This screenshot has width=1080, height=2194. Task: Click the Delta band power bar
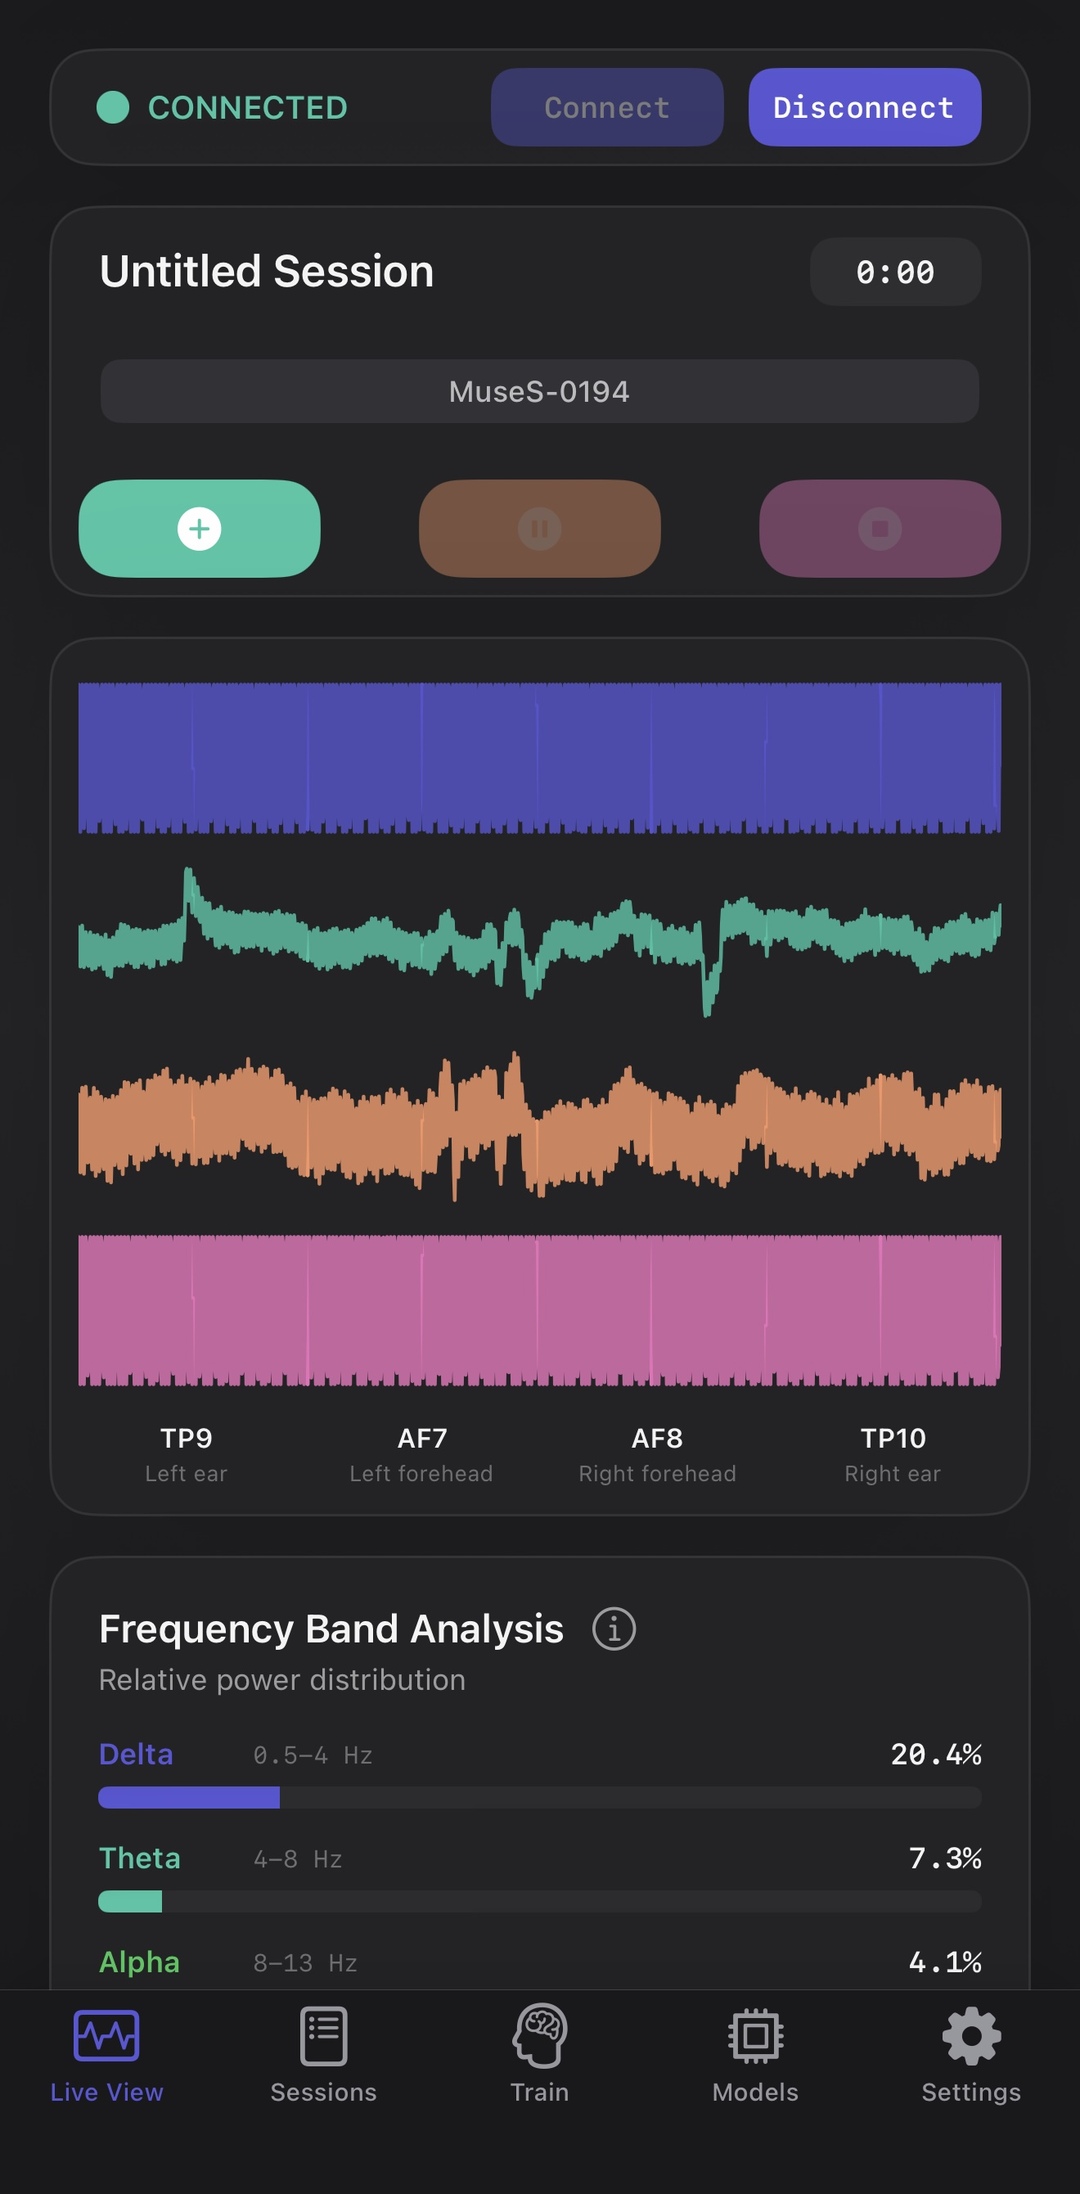point(540,1797)
